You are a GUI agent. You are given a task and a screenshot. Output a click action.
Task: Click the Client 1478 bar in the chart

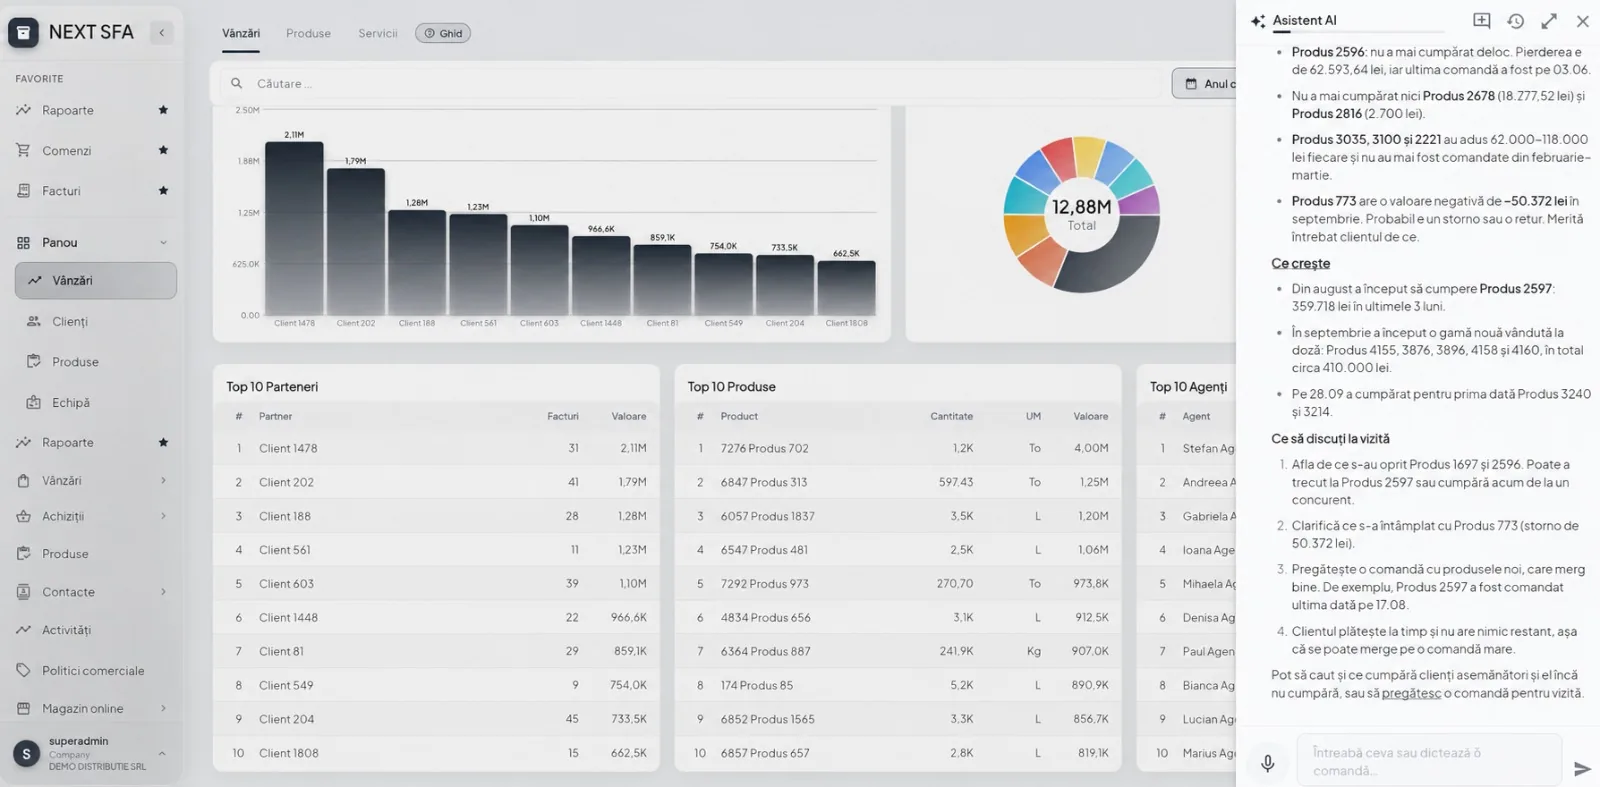coord(294,228)
